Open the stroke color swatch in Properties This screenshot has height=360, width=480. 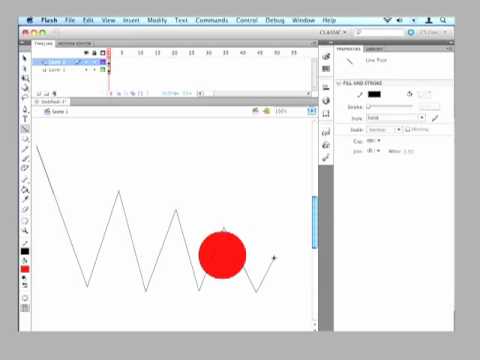(374, 94)
